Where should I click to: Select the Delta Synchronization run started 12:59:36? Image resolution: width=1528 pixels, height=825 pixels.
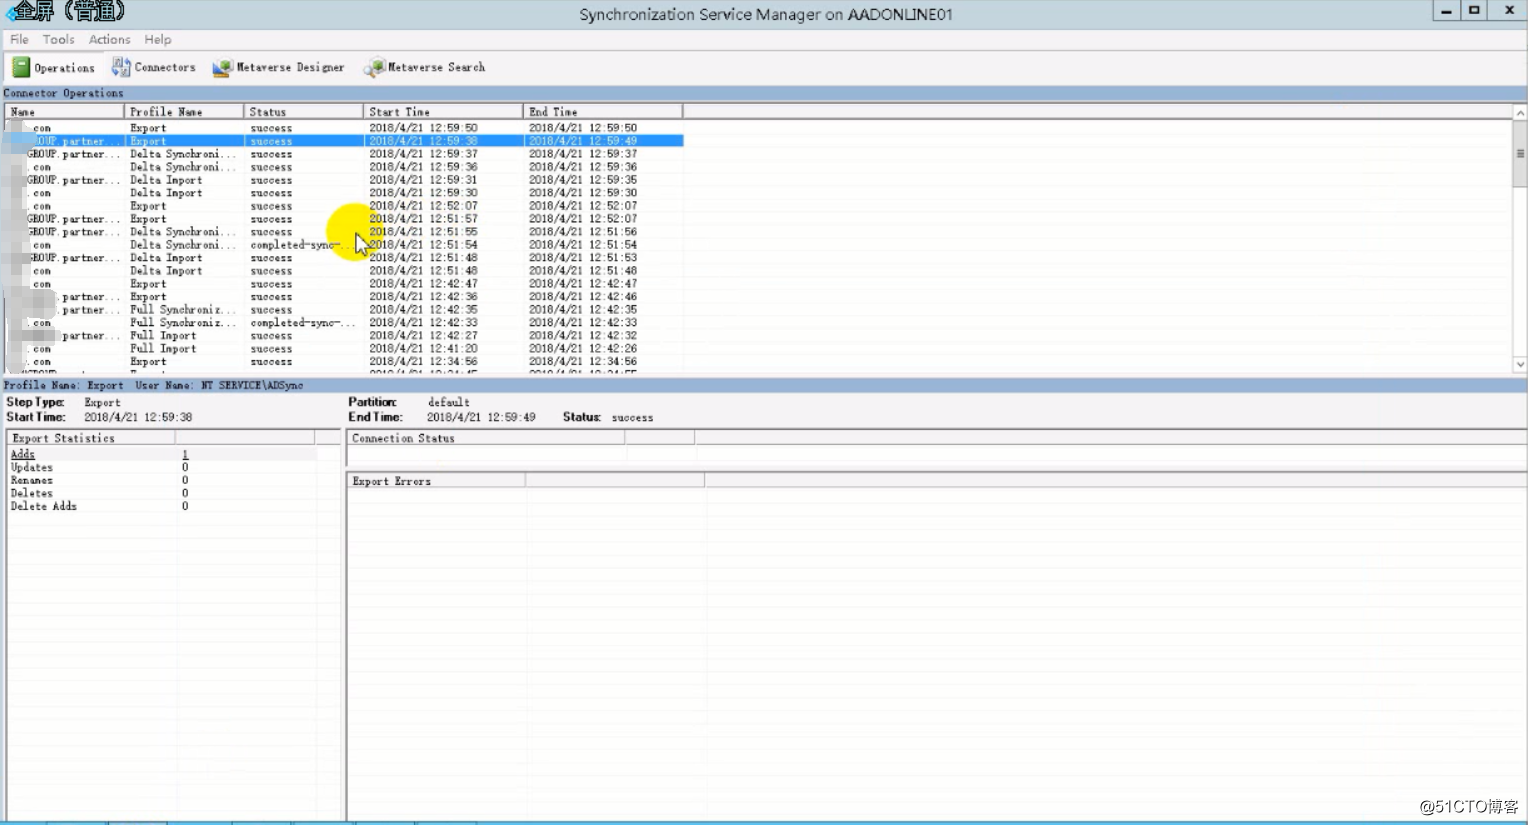point(344,167)
